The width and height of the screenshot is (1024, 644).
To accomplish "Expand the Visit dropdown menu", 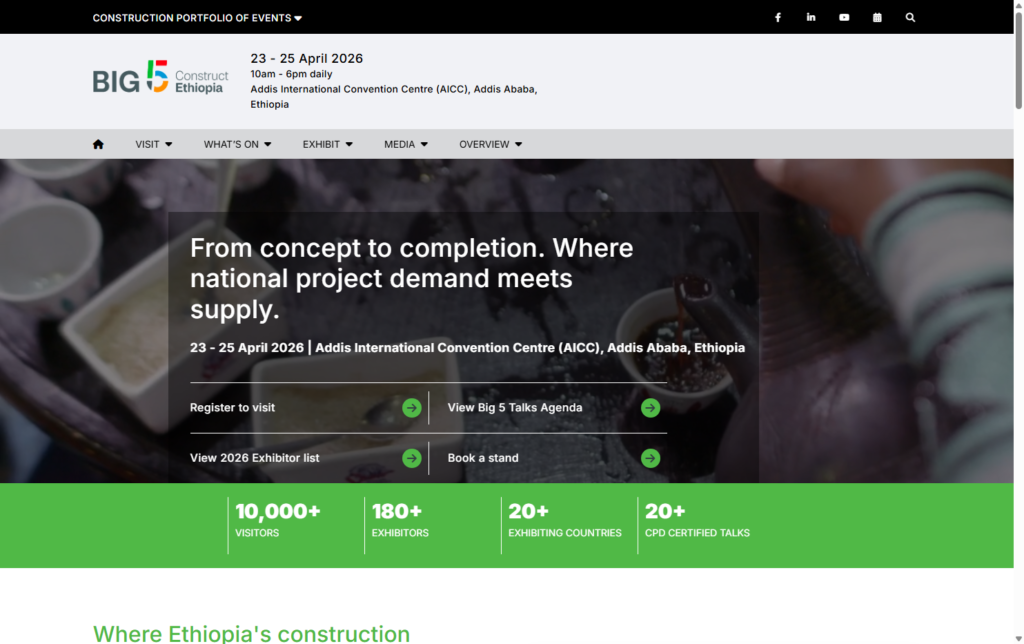I will (x=154, y=144).
